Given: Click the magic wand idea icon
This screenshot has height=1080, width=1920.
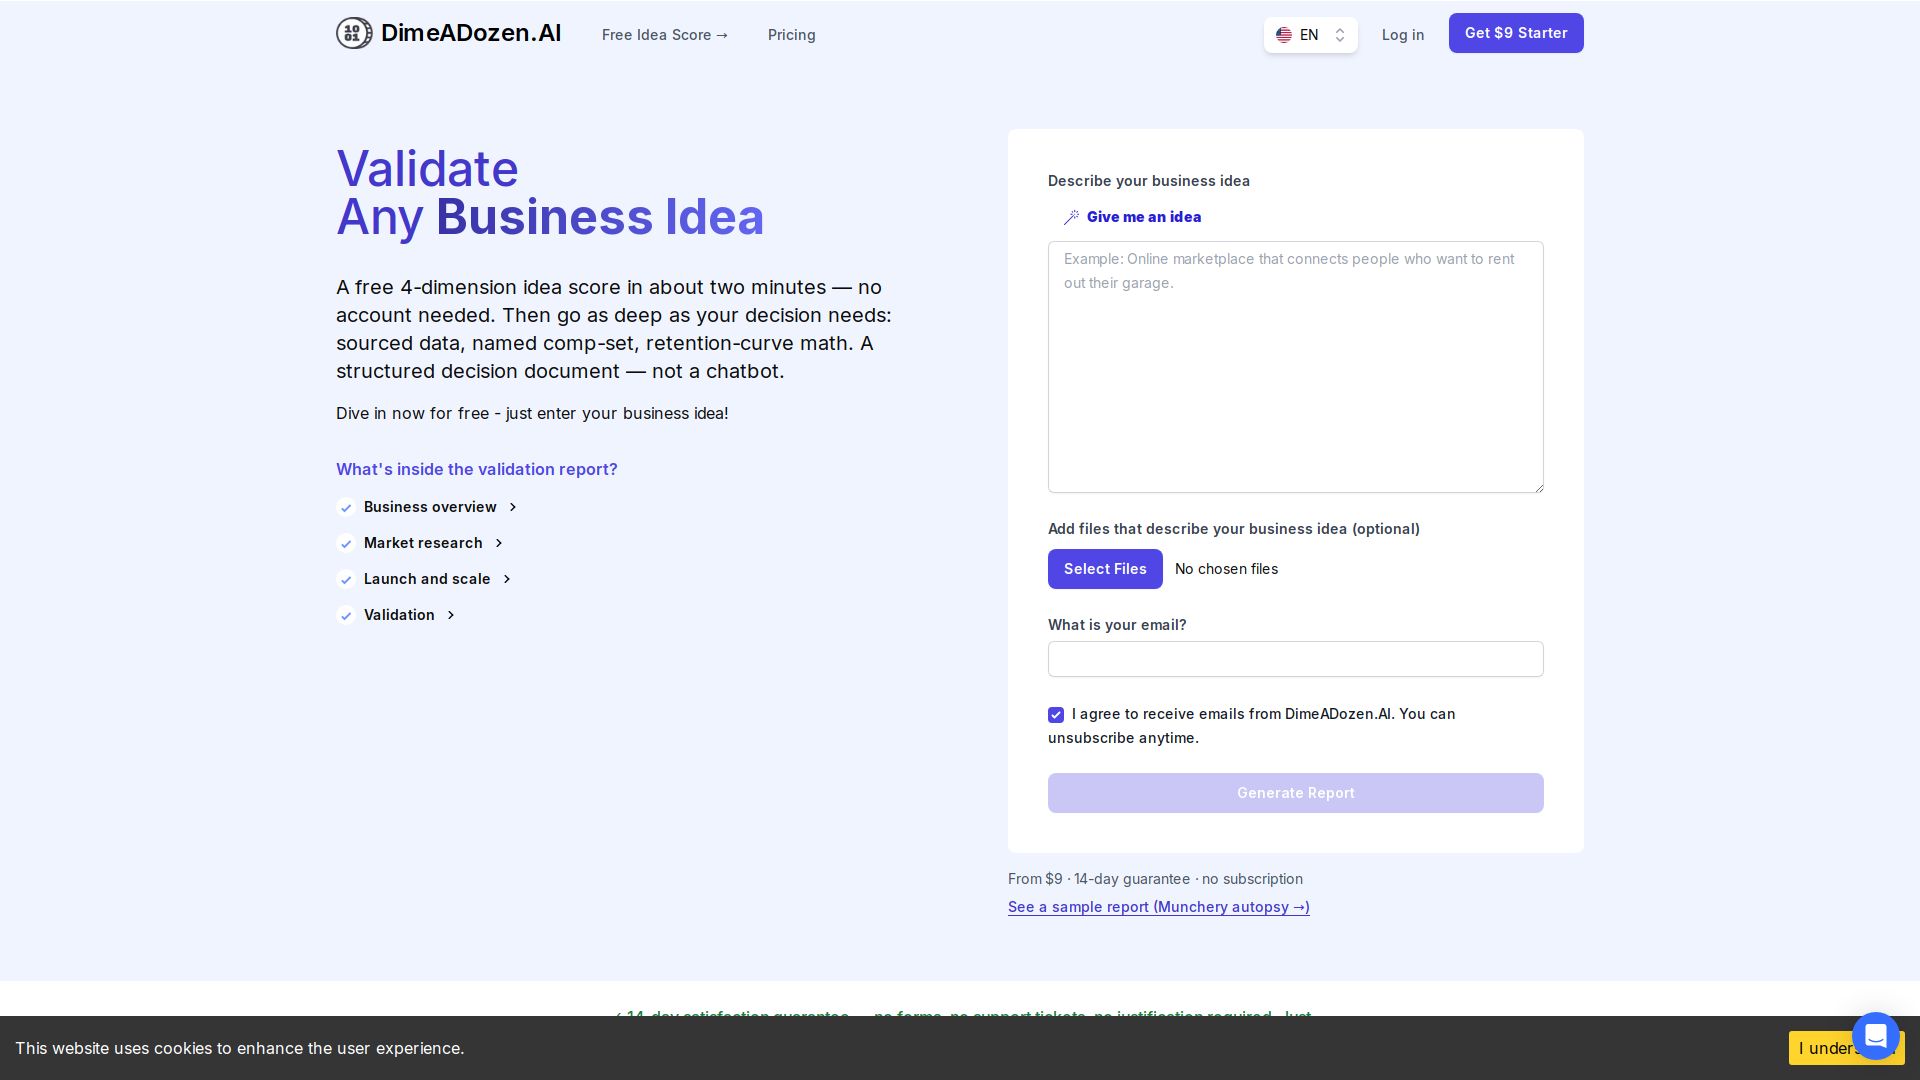Looking at the screenshot, I should pos(1071,217).
